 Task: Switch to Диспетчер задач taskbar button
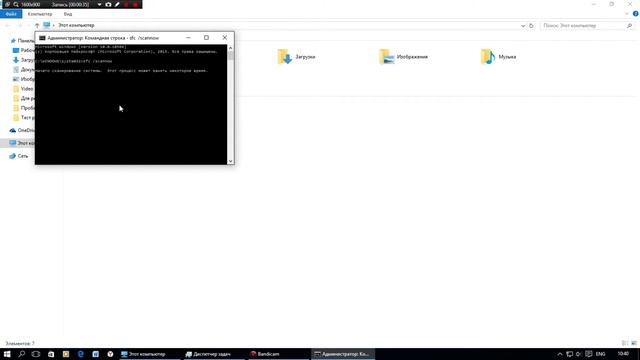click(213, 354)
